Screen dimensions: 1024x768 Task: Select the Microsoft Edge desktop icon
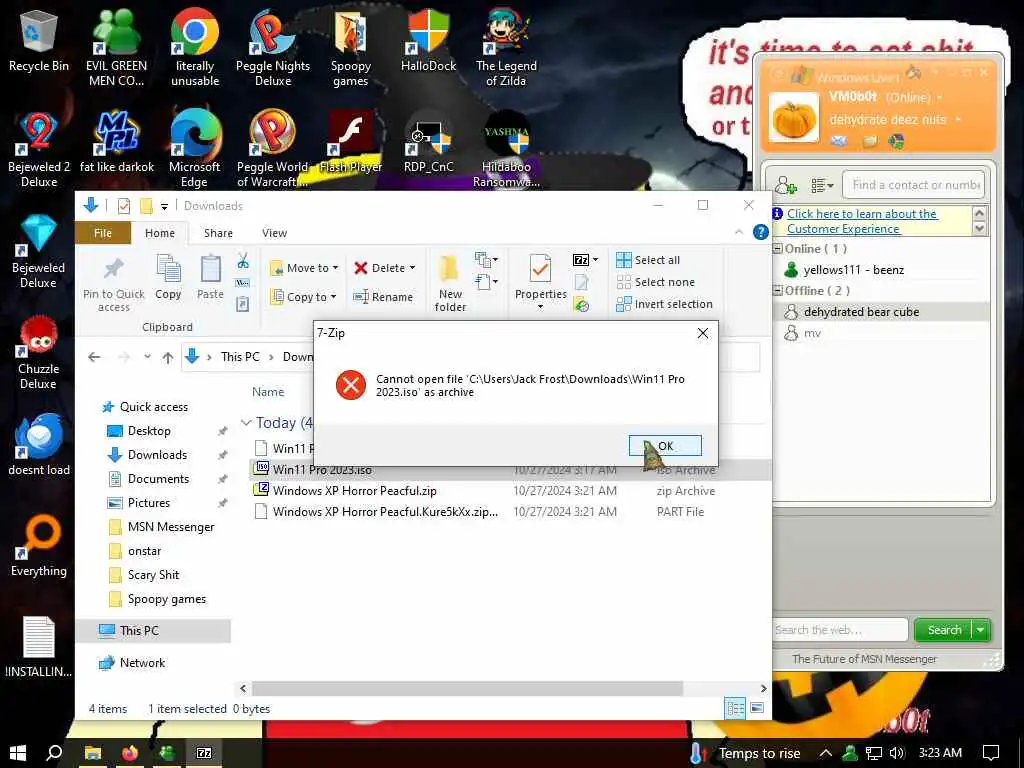195,149
